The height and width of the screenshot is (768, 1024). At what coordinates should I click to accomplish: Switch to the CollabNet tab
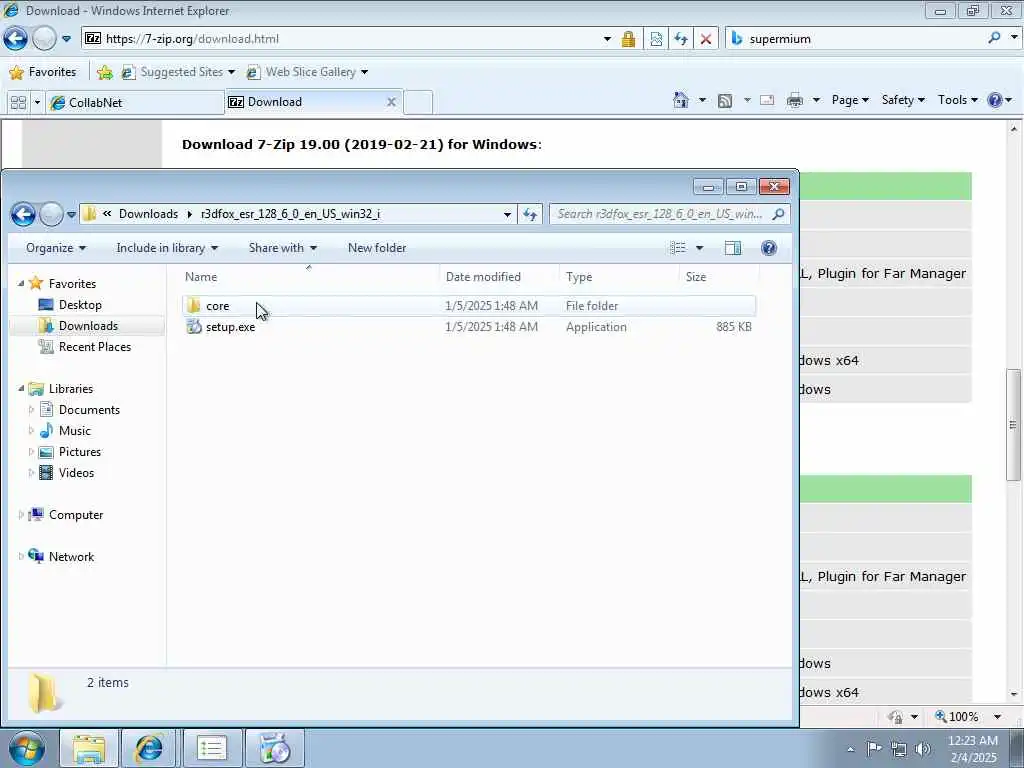[x=135, y=103]
